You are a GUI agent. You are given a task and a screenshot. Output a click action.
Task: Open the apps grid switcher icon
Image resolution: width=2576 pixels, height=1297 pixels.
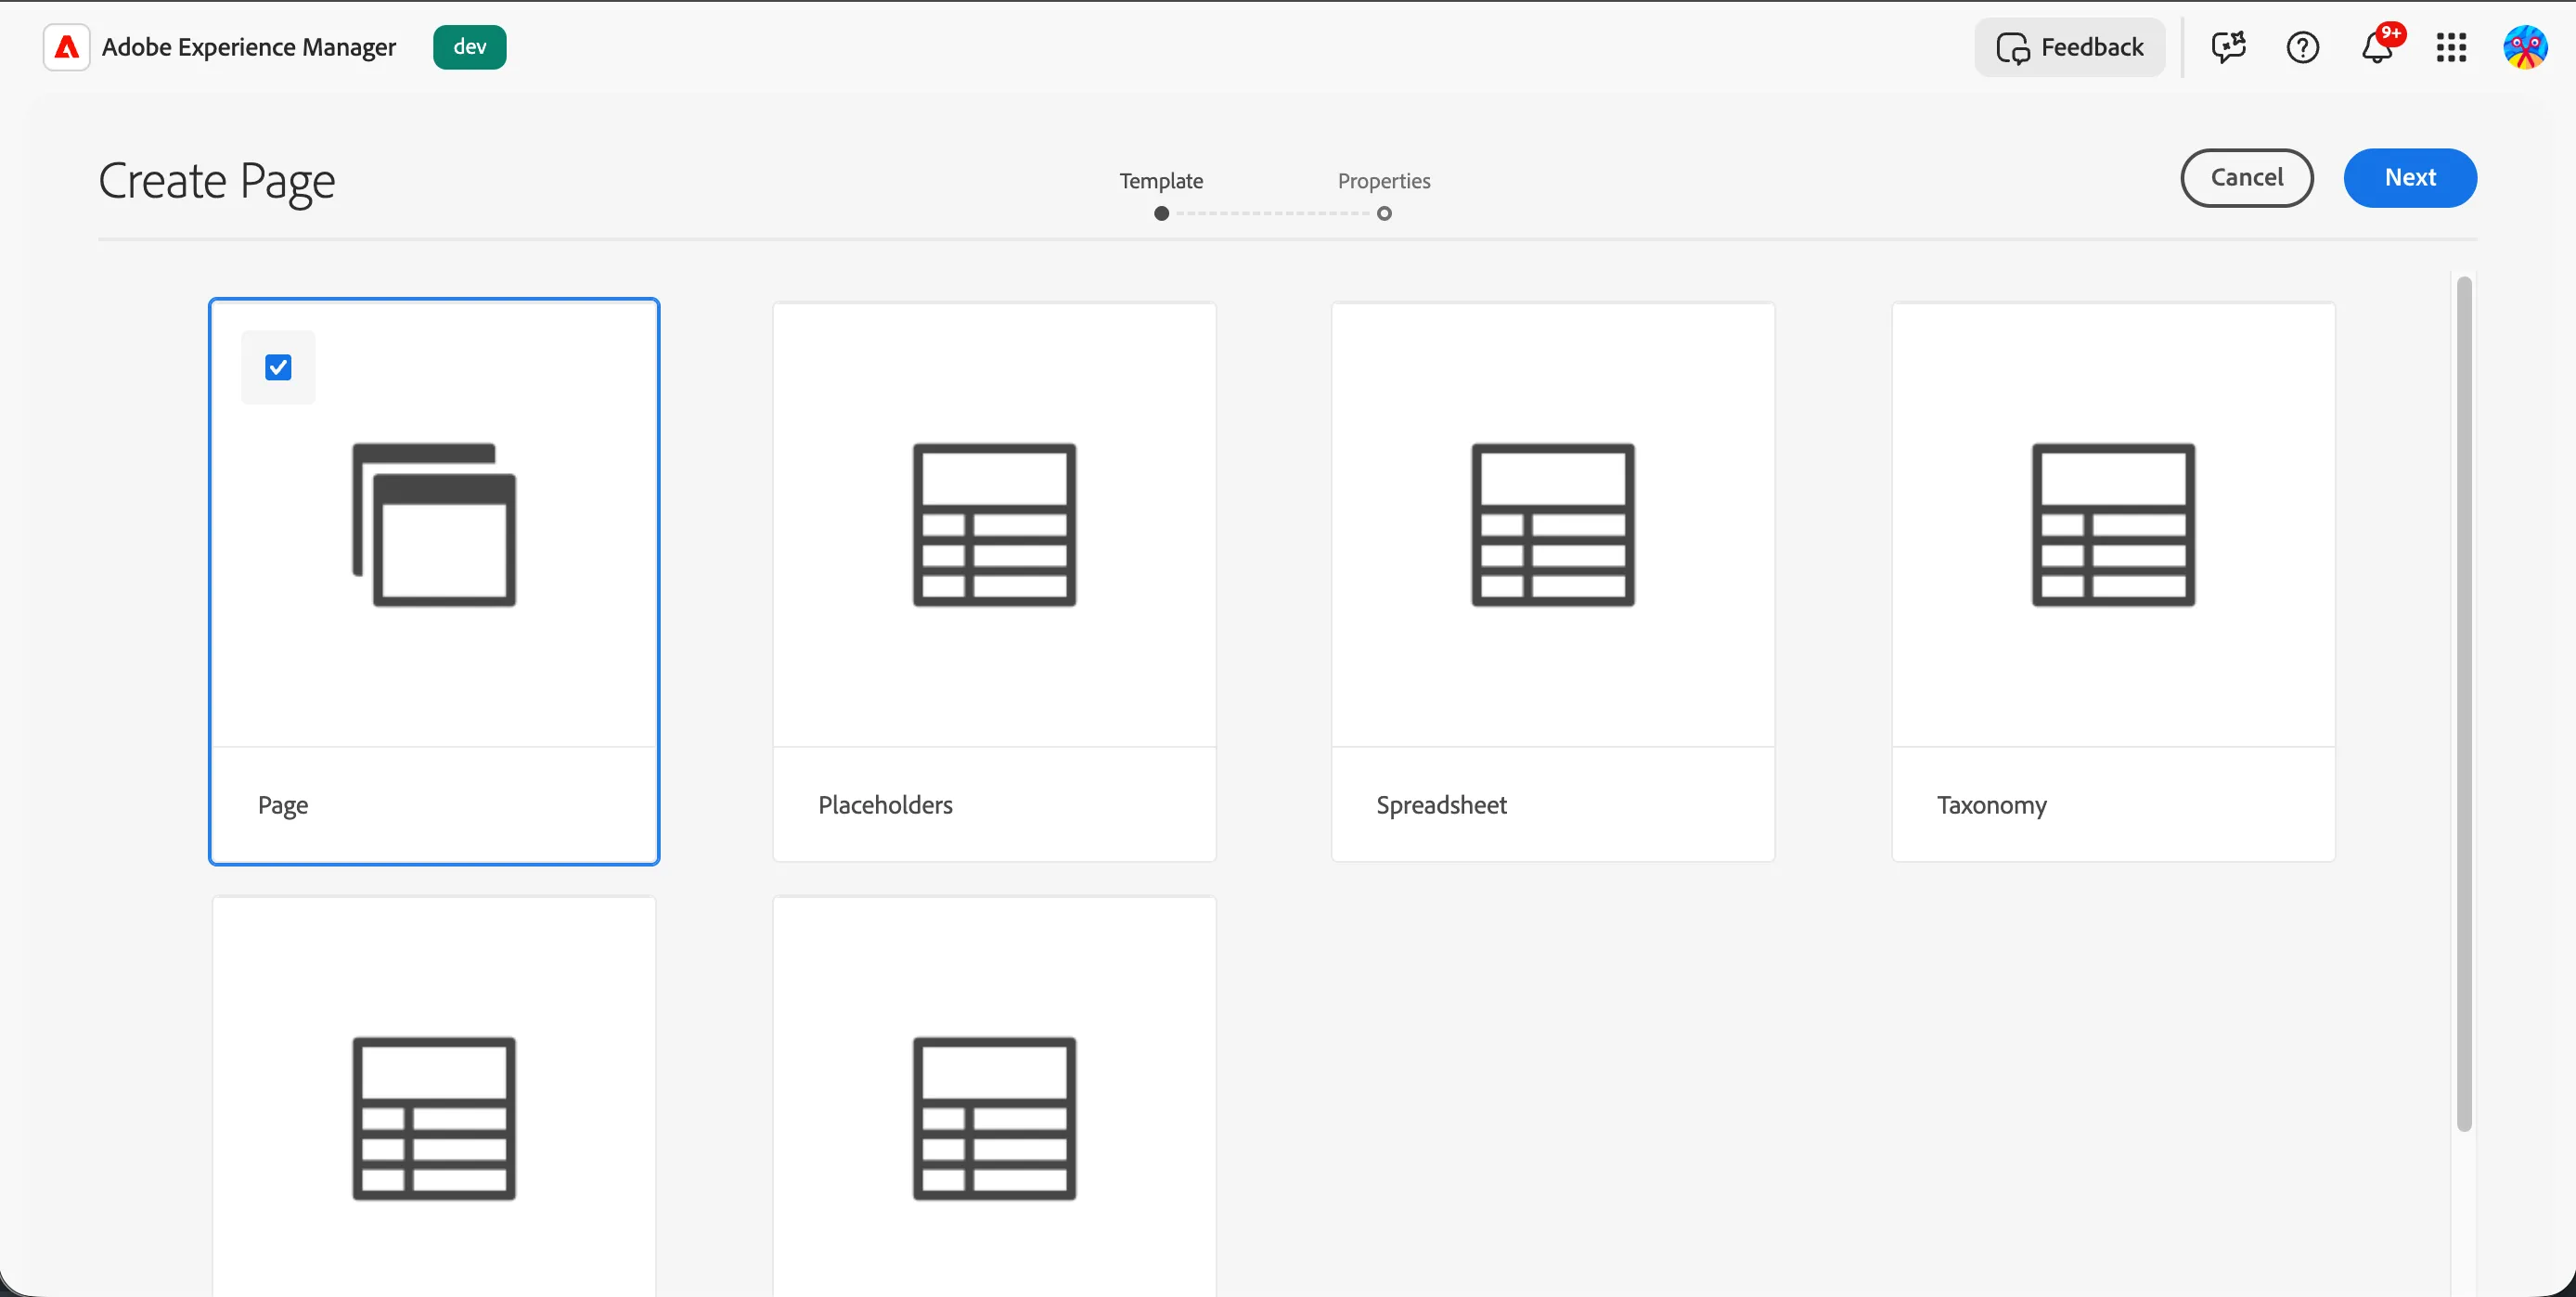2451,47
